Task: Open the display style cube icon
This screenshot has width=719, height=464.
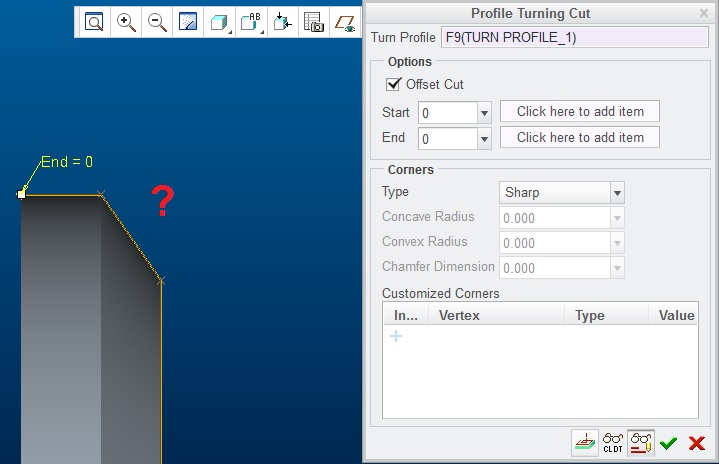Action: [x=219, y=22]
